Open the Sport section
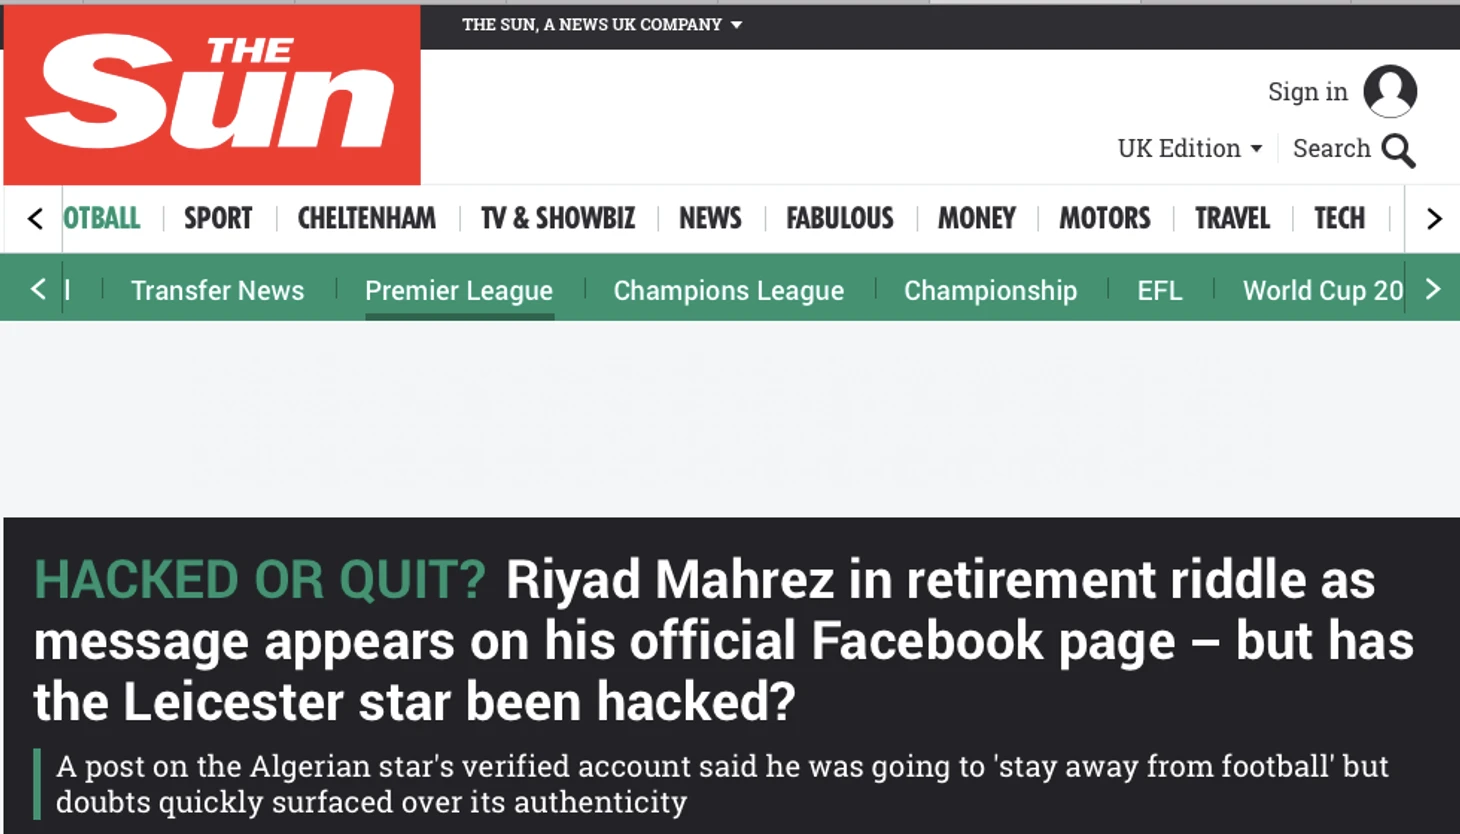This screenshot has height=834, width=1460. tap(218, 218)
